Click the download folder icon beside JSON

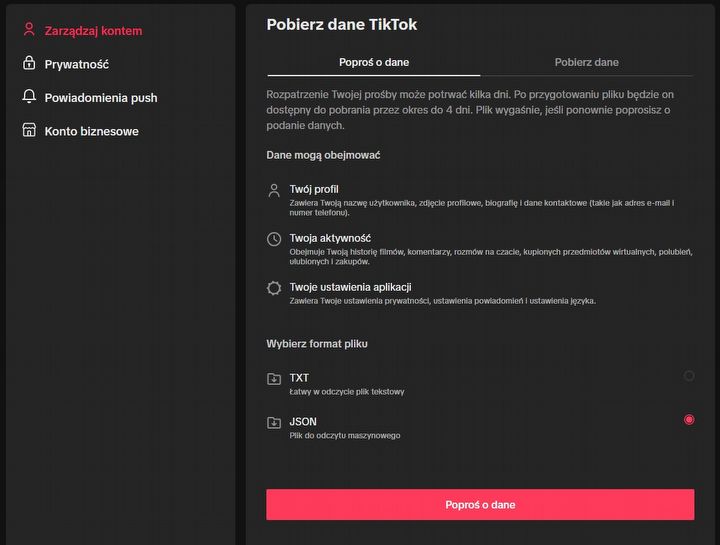tap(274, 423)
